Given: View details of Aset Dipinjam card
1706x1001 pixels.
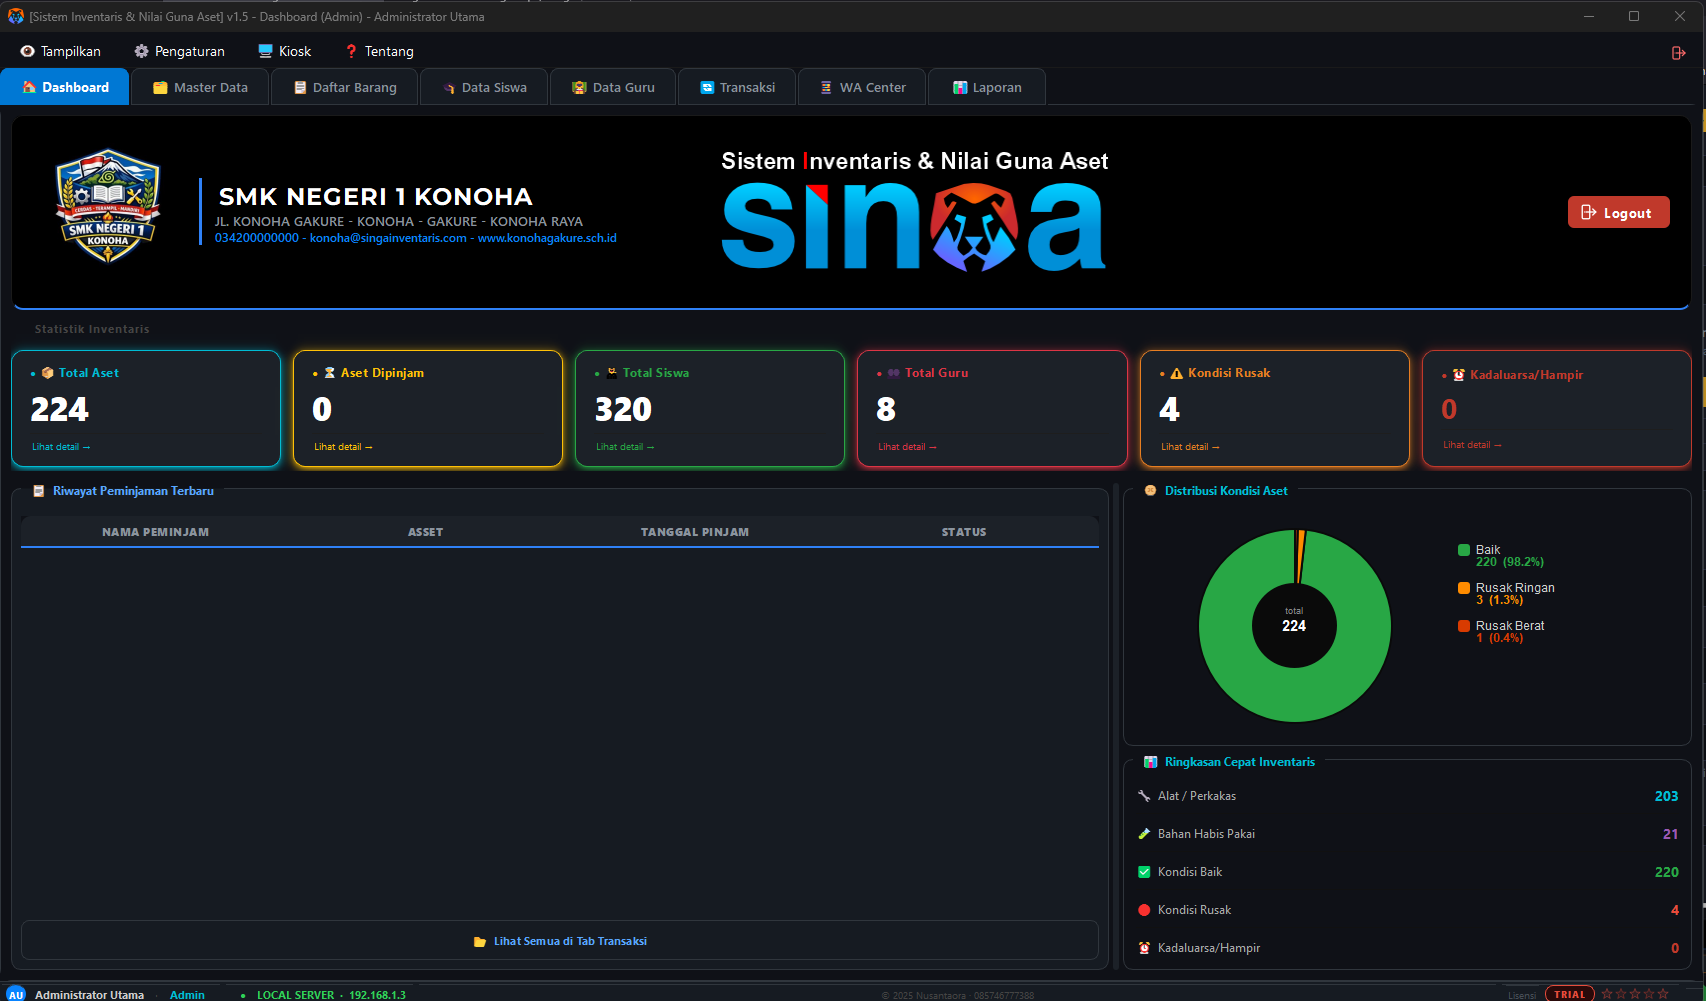Looking at the screenshot, I should click(343, 447).
